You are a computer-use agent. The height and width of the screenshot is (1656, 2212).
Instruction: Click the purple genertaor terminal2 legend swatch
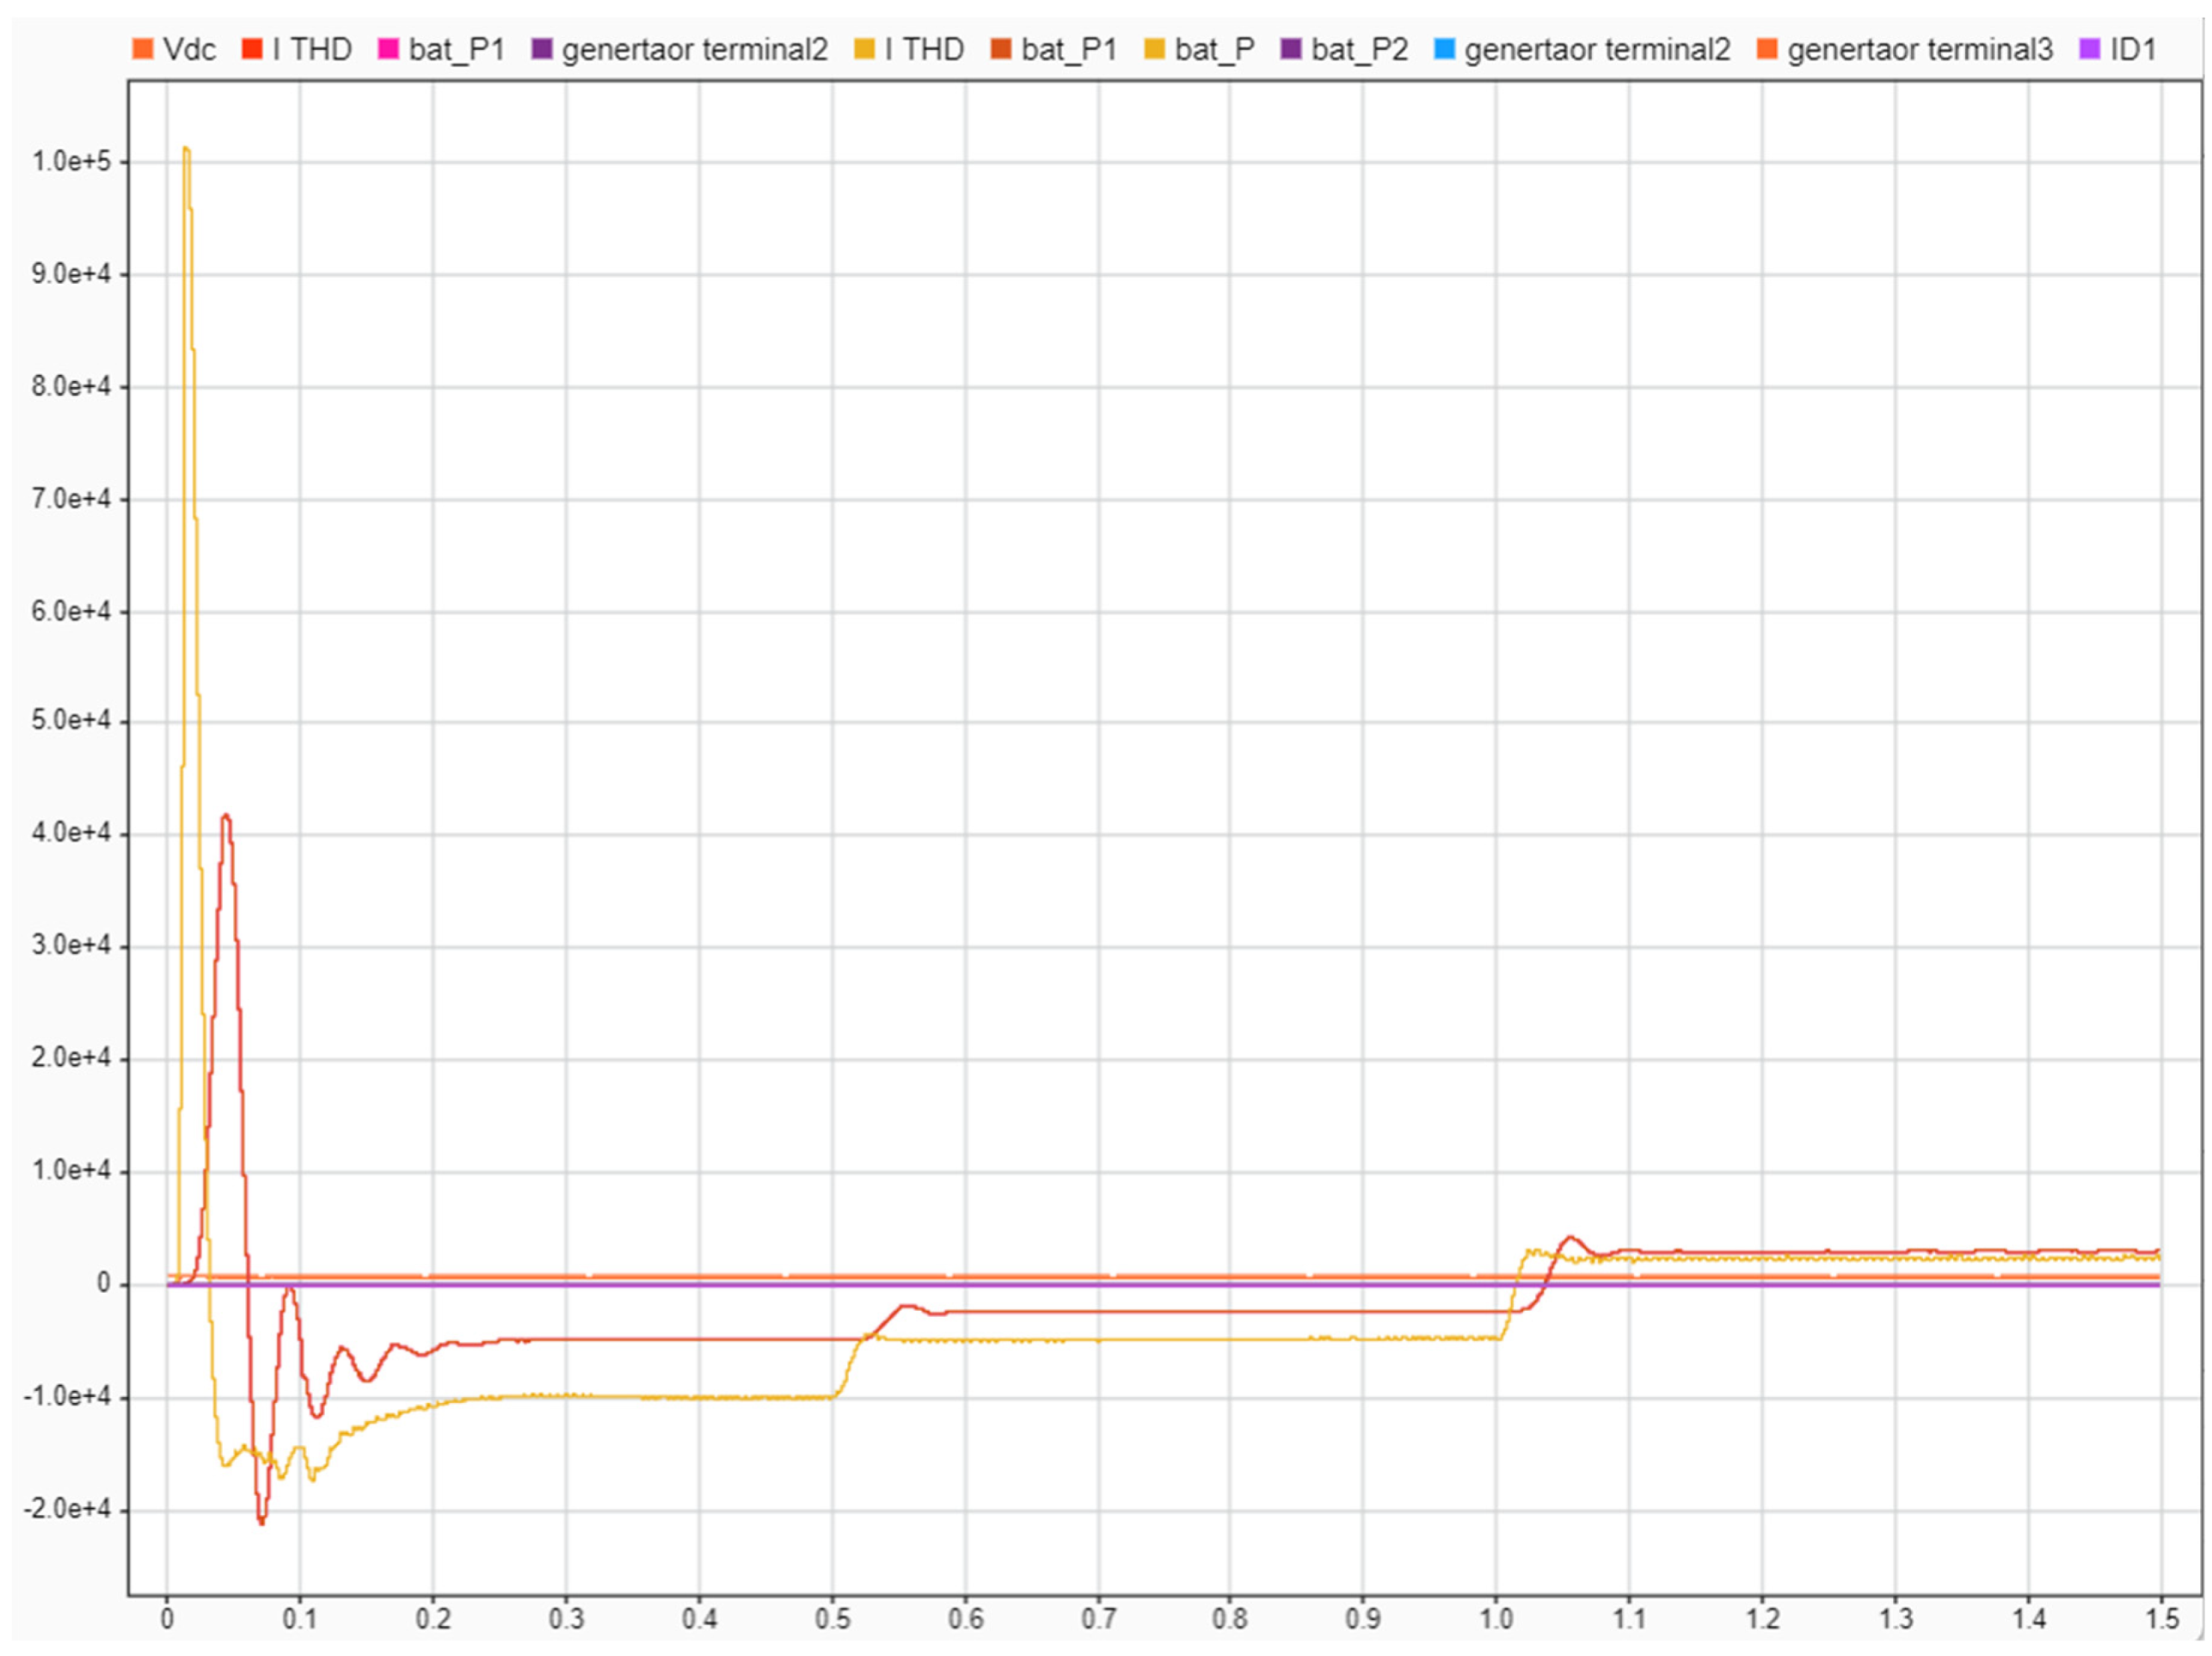pos(542,49)
